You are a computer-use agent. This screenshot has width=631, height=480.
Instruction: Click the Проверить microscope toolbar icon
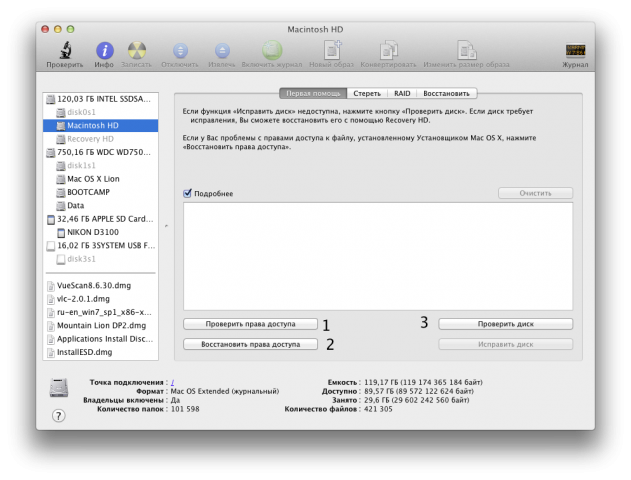click(x=64, y=50)
